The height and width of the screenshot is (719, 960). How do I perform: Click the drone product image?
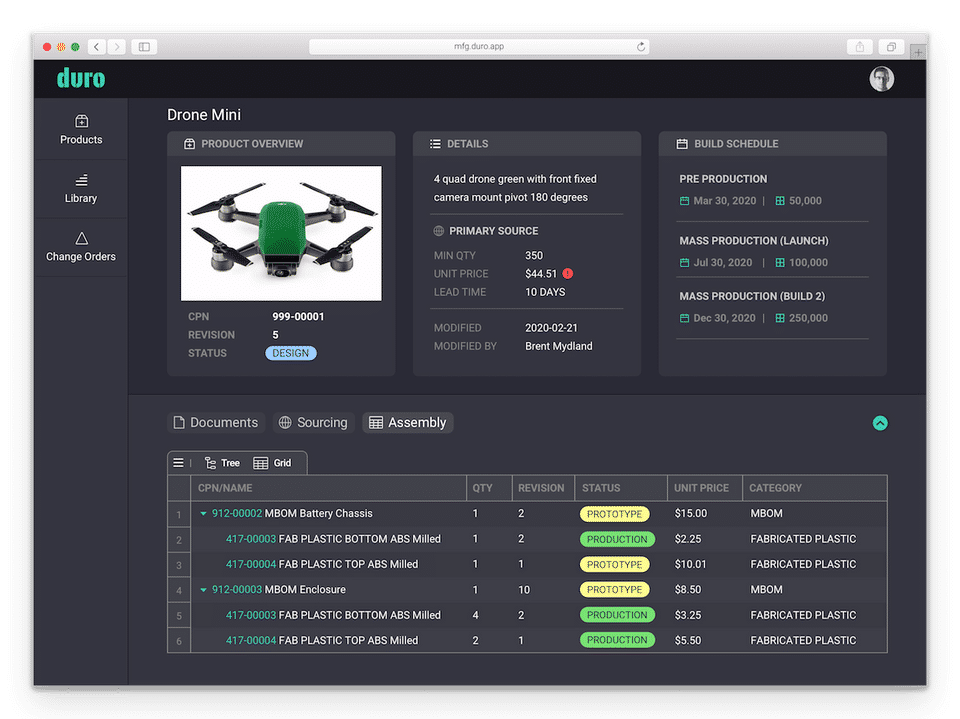point(281,233)
